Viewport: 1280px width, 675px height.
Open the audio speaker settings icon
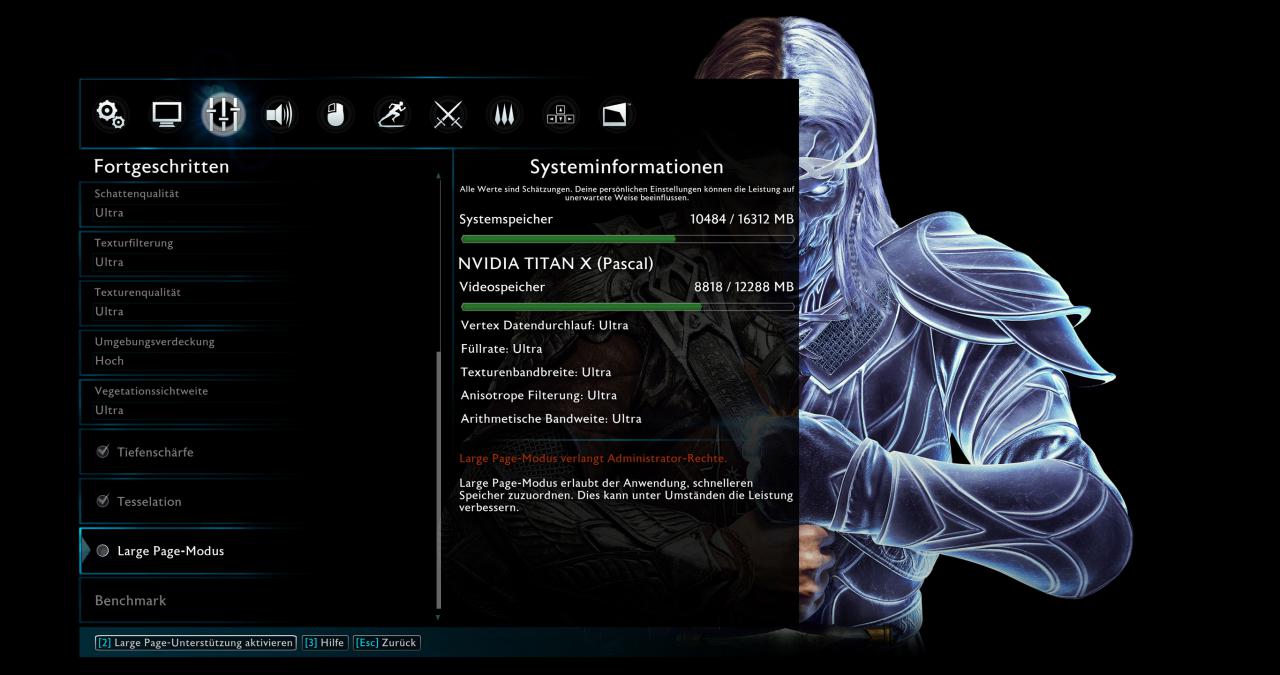(279, 115)
